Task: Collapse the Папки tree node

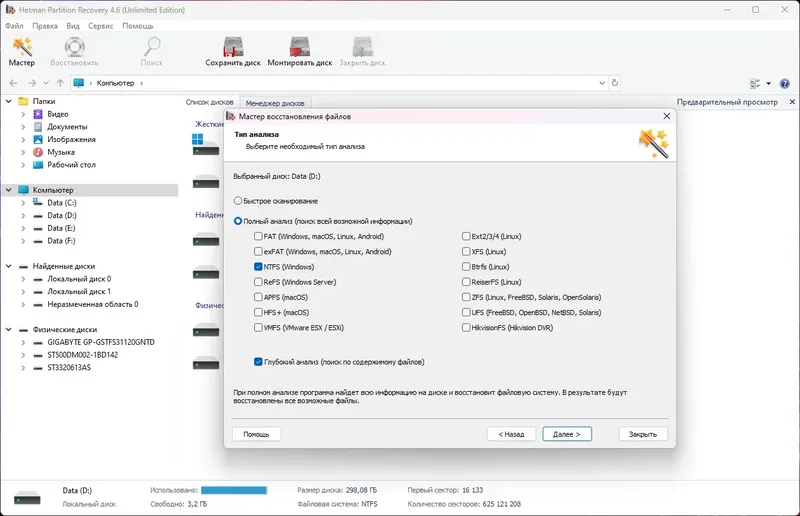Action: point(9,101)
